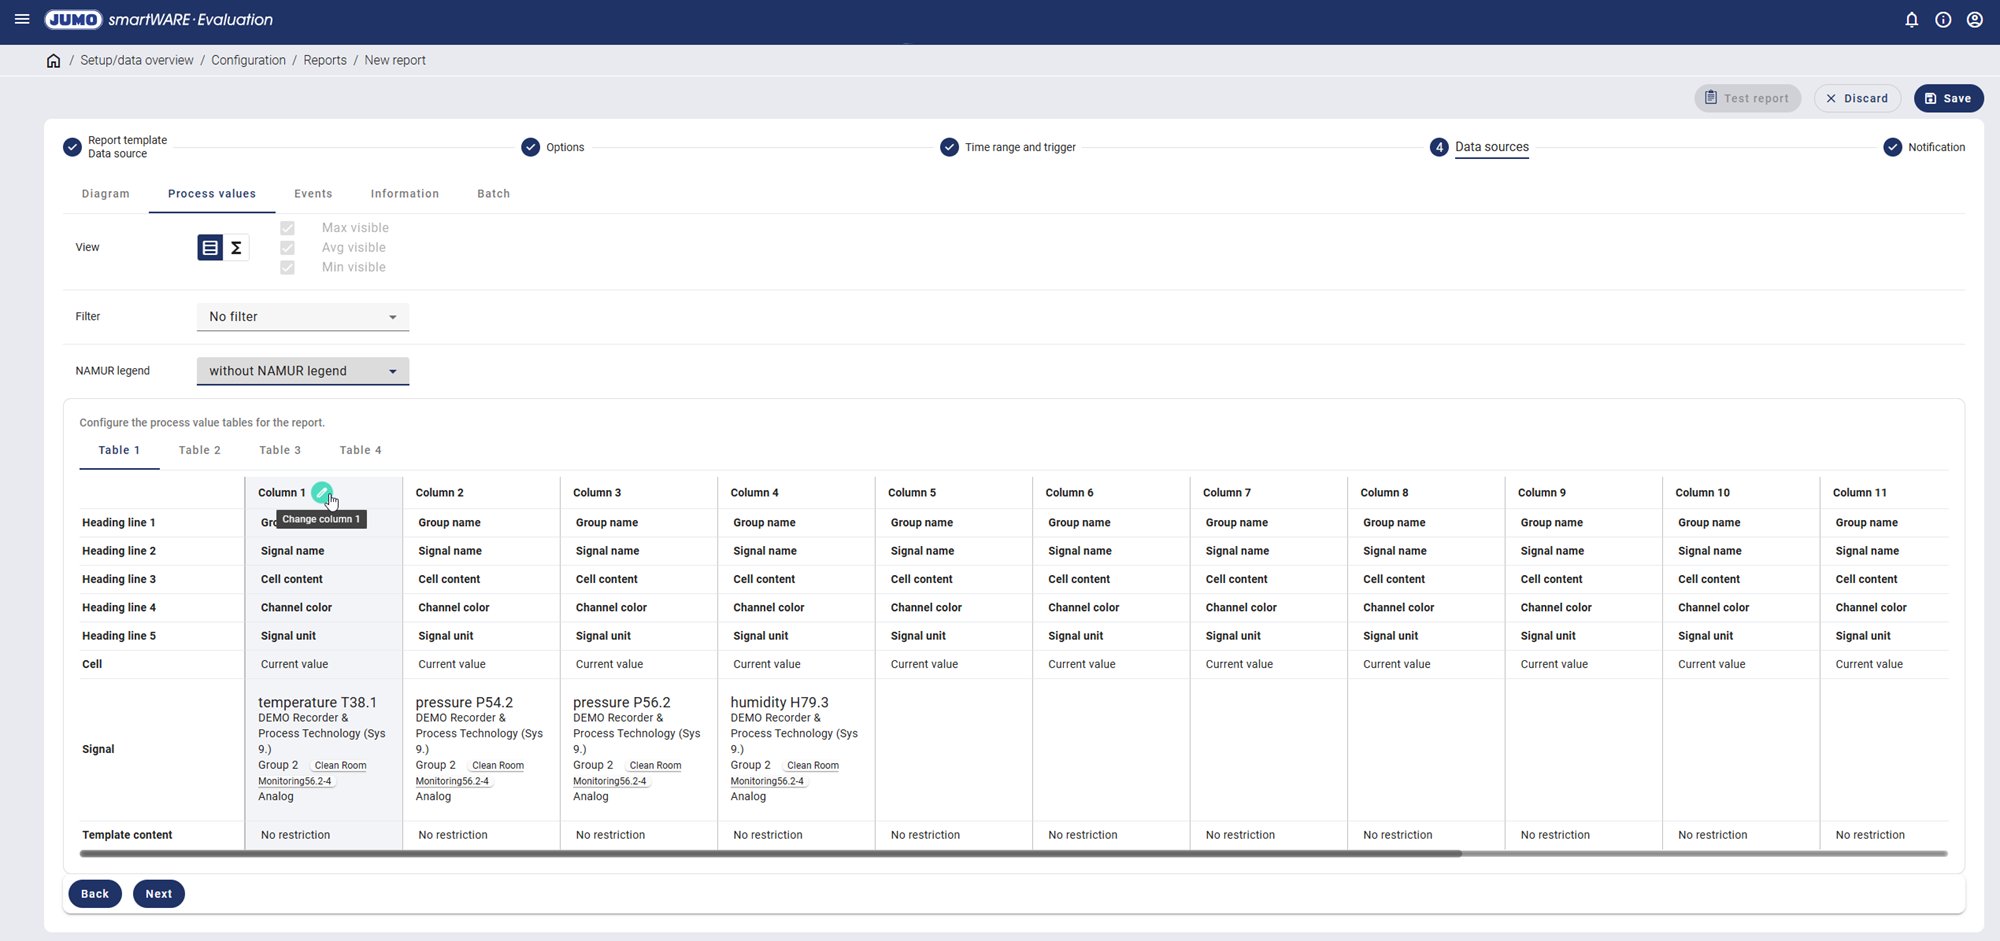
Task: Switch to the Events tab
Action: coord(313,194)
